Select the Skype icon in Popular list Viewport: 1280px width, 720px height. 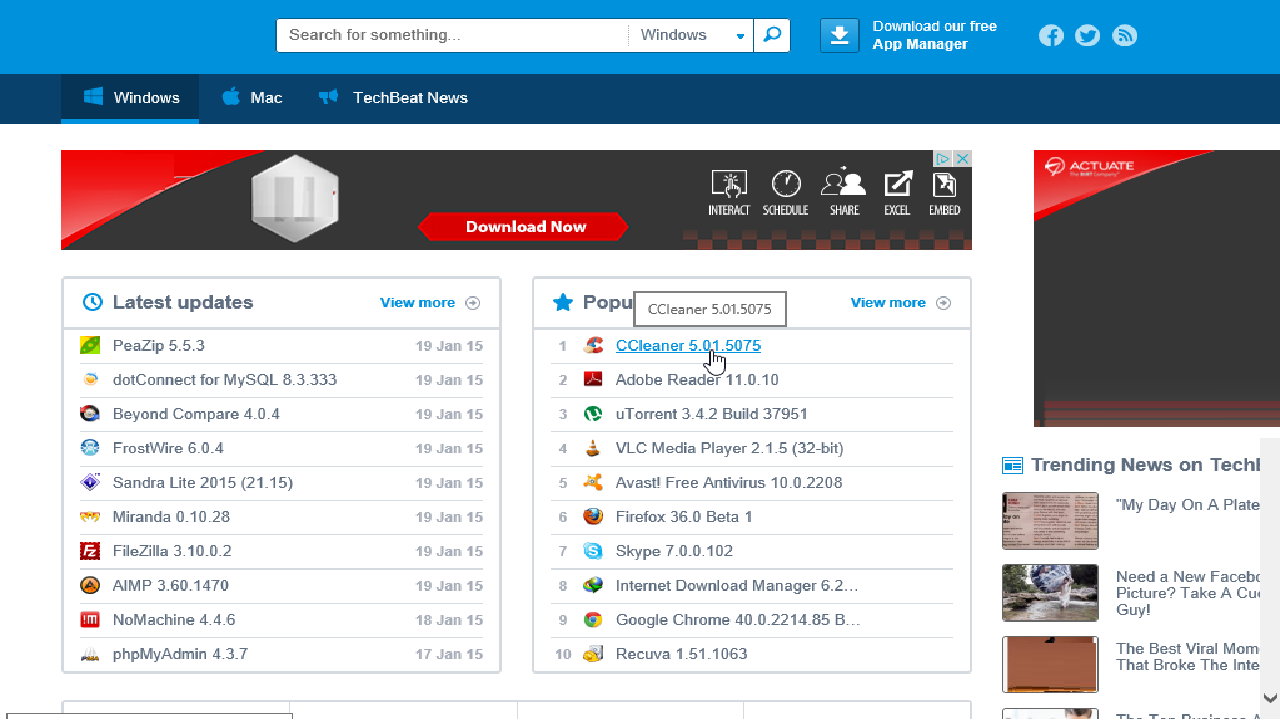(x=592, y=551)
